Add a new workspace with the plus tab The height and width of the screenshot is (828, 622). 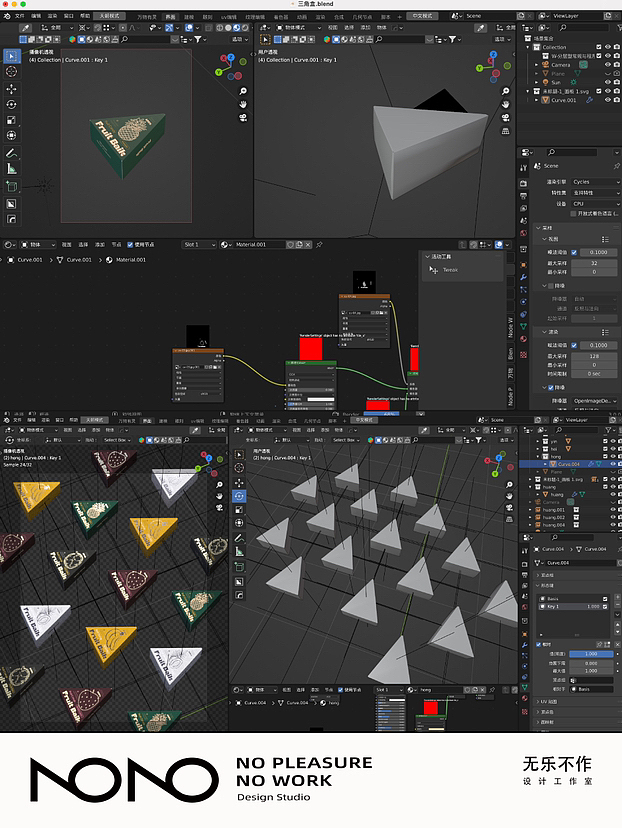coord(399,16)
